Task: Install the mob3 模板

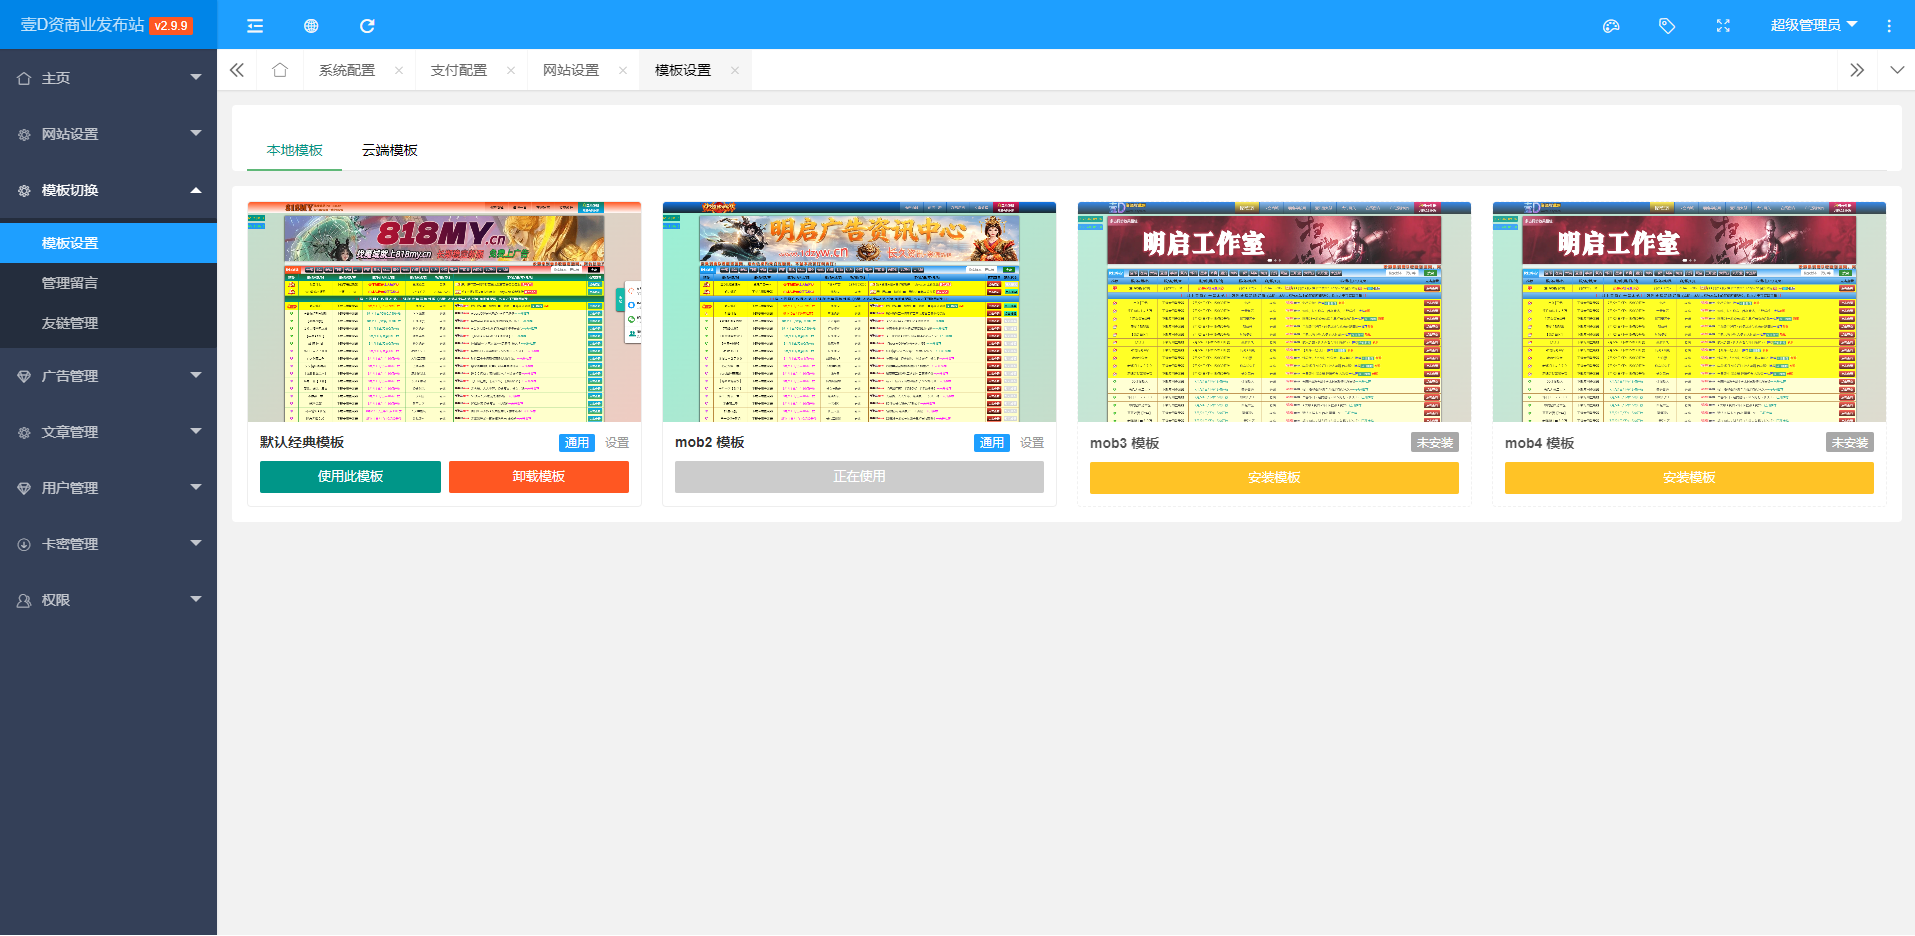Action: tap(1274, 478)
